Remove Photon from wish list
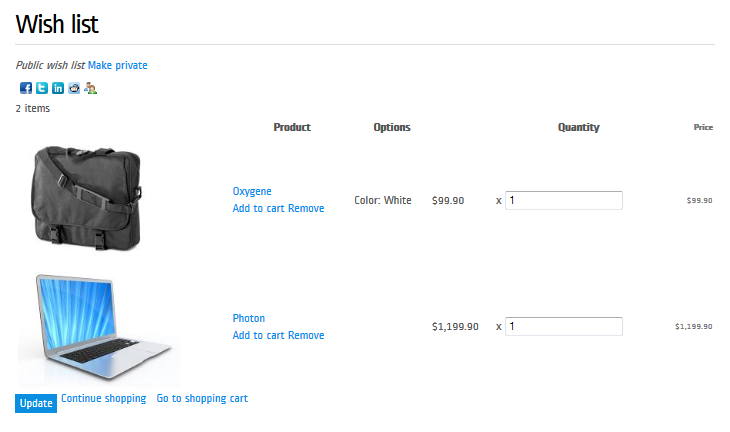730x432 pixels. coord(306,335)
